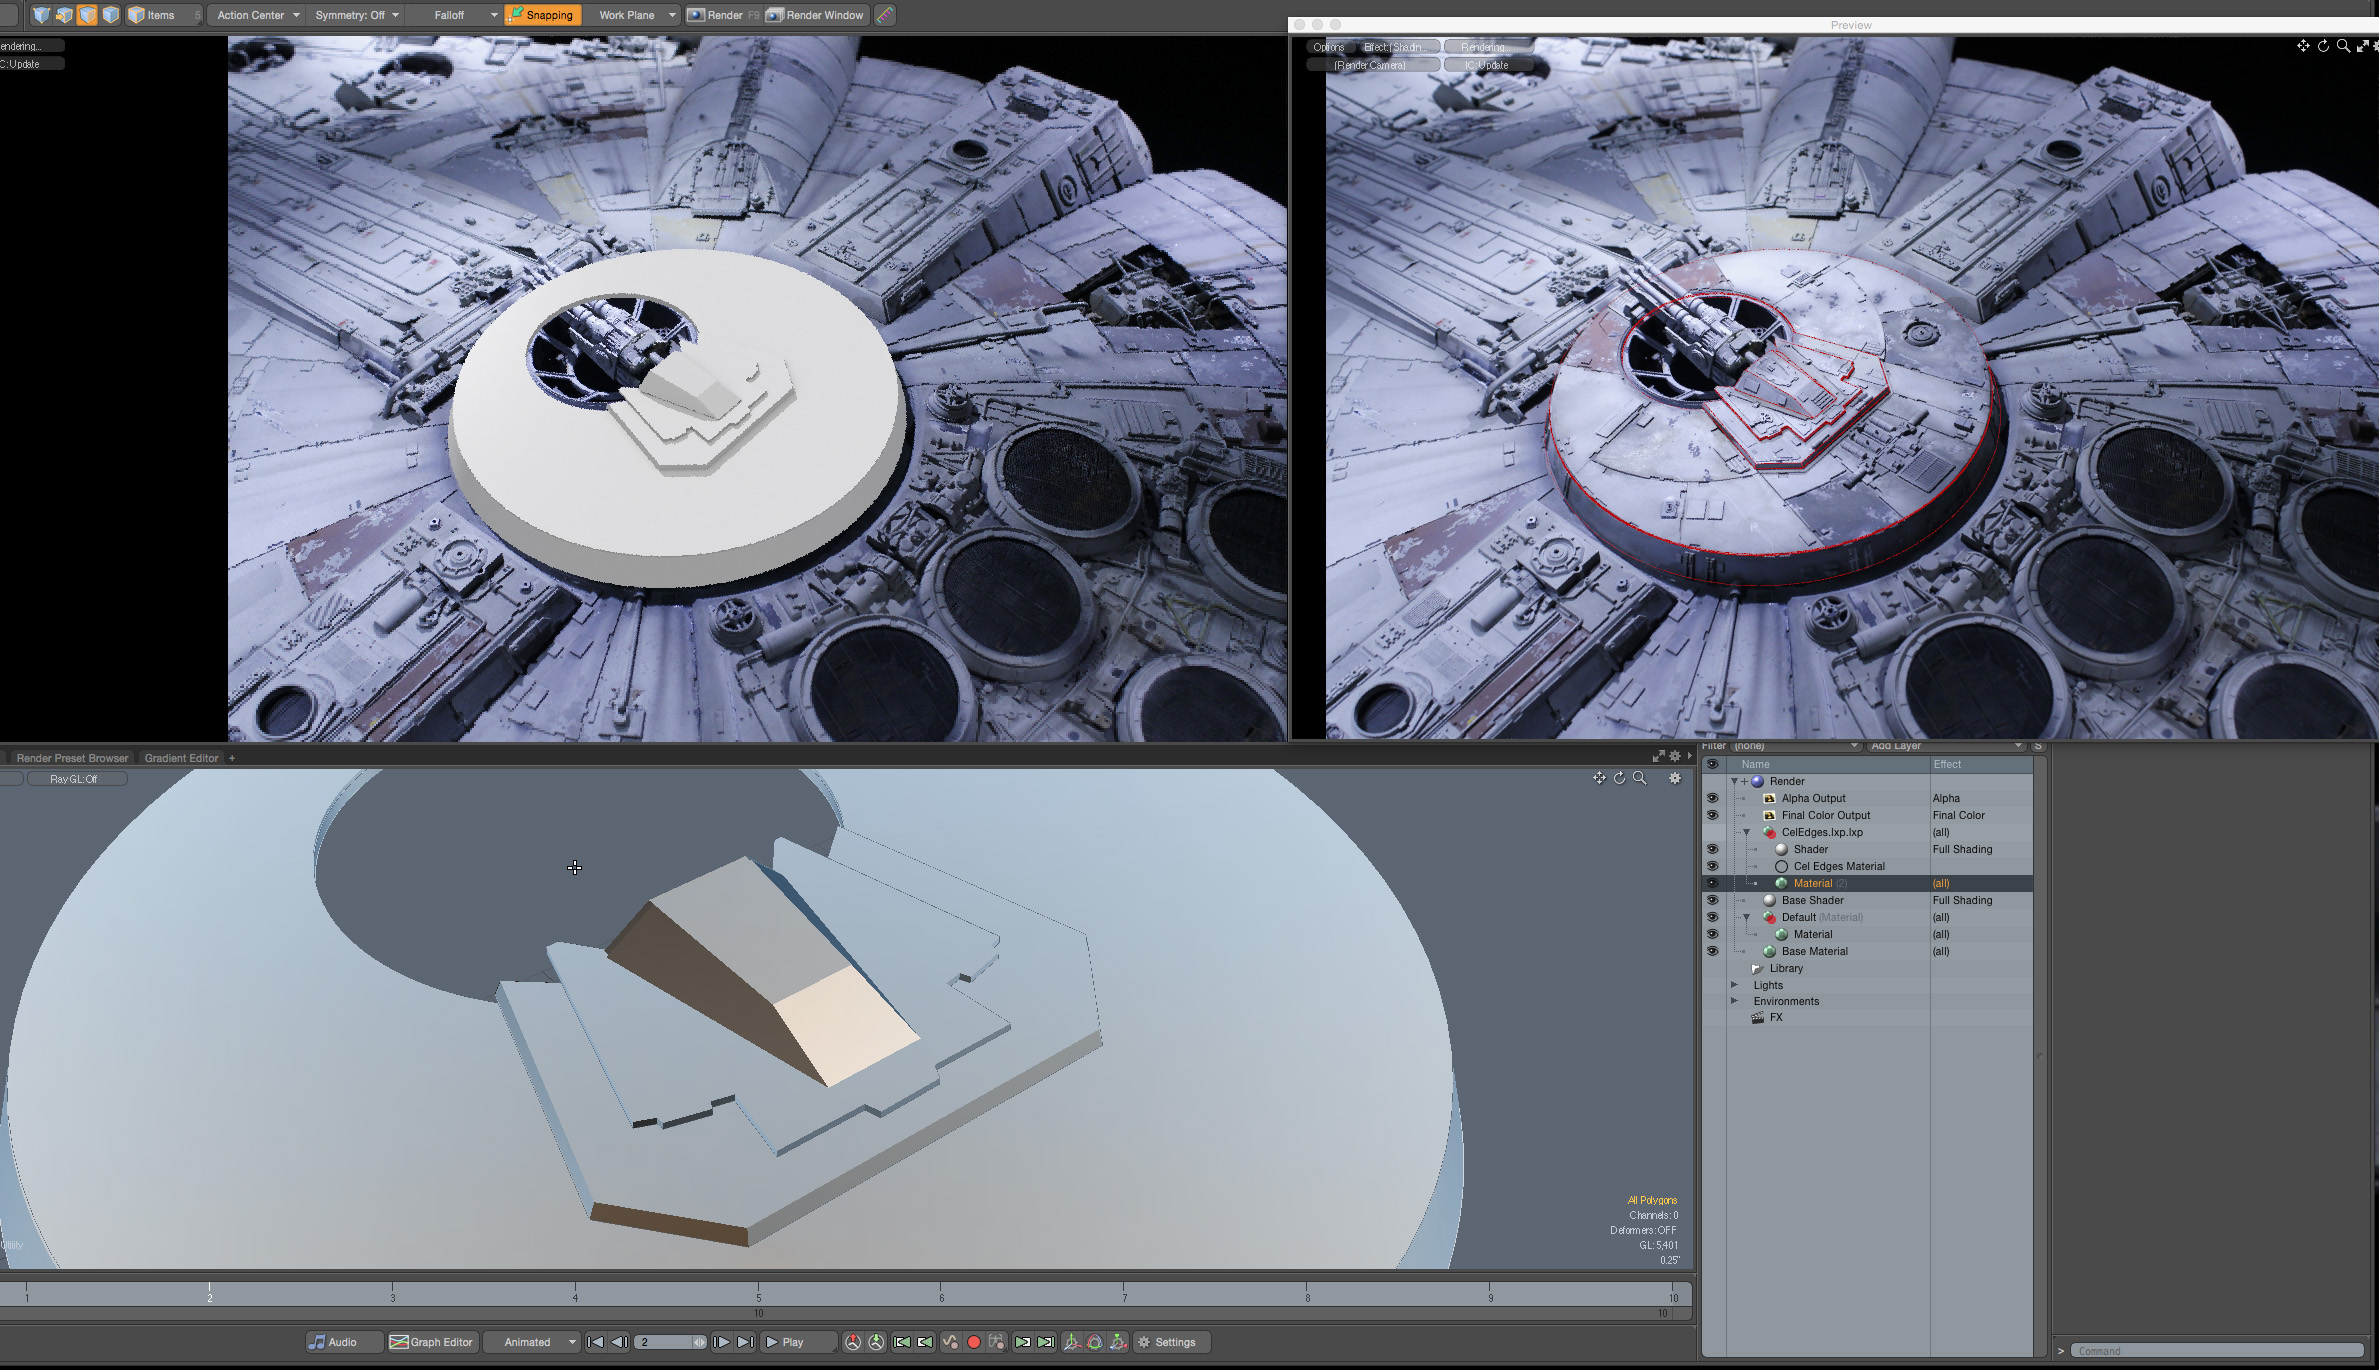This screenshot has height=1370, width=2379.
Task: Go to last frame
Action: click(x=745, y=1342)
